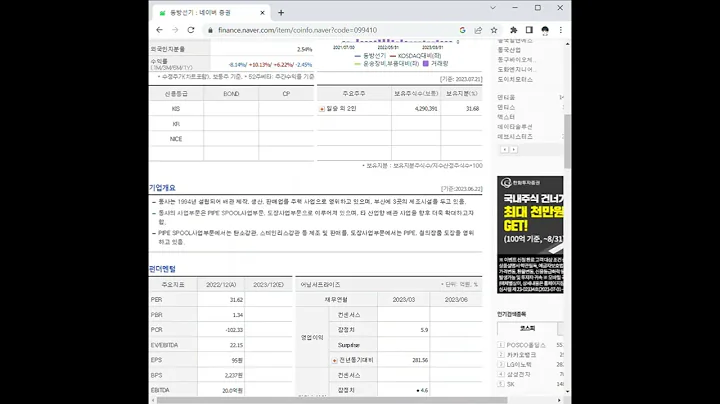Expand the major shareholder row plus icon
720x404 pixels.
coord(322,109)
